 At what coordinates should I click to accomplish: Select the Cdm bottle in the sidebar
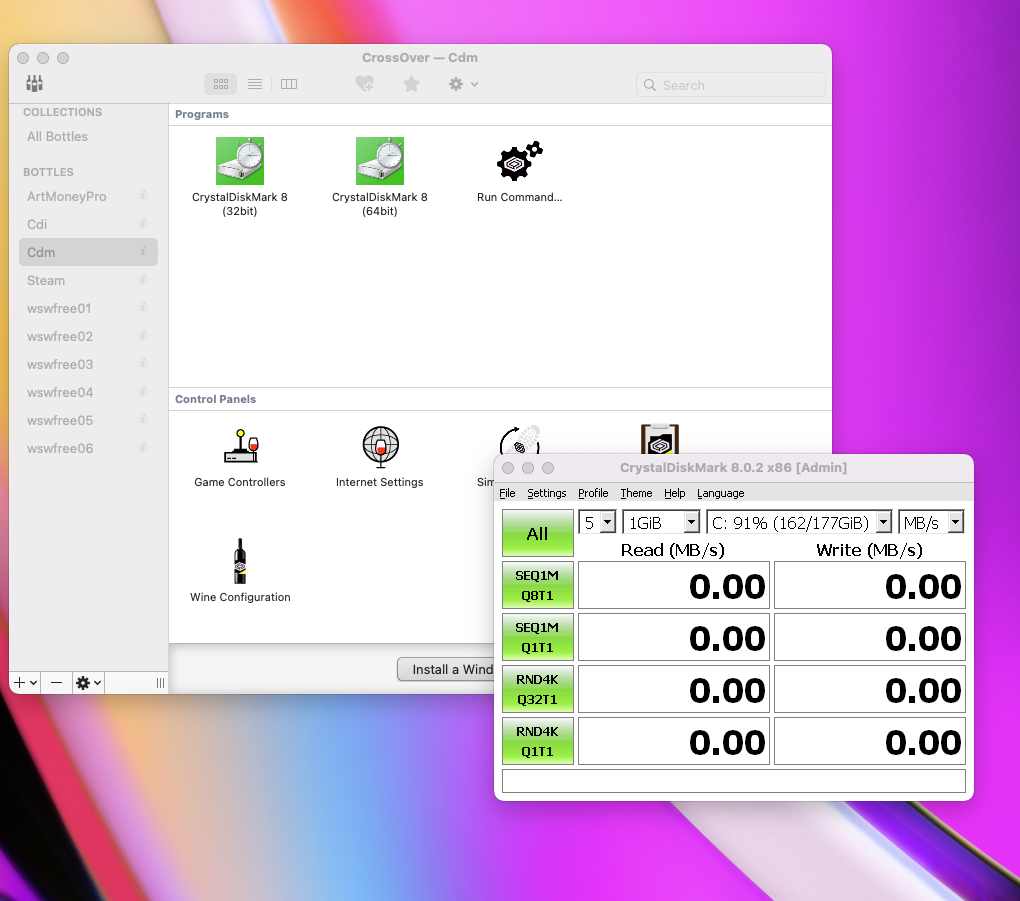point(88,252)
